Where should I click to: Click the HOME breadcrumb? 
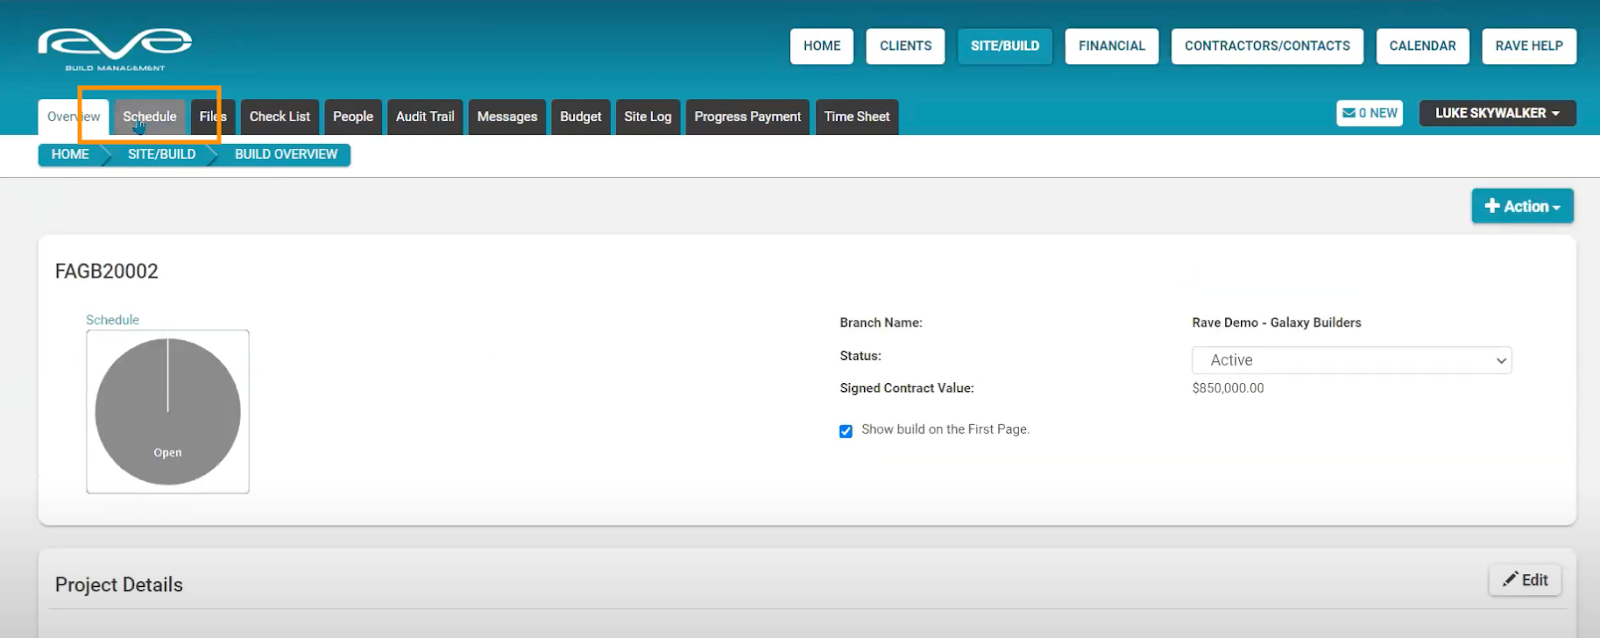(x=70, y=155)
